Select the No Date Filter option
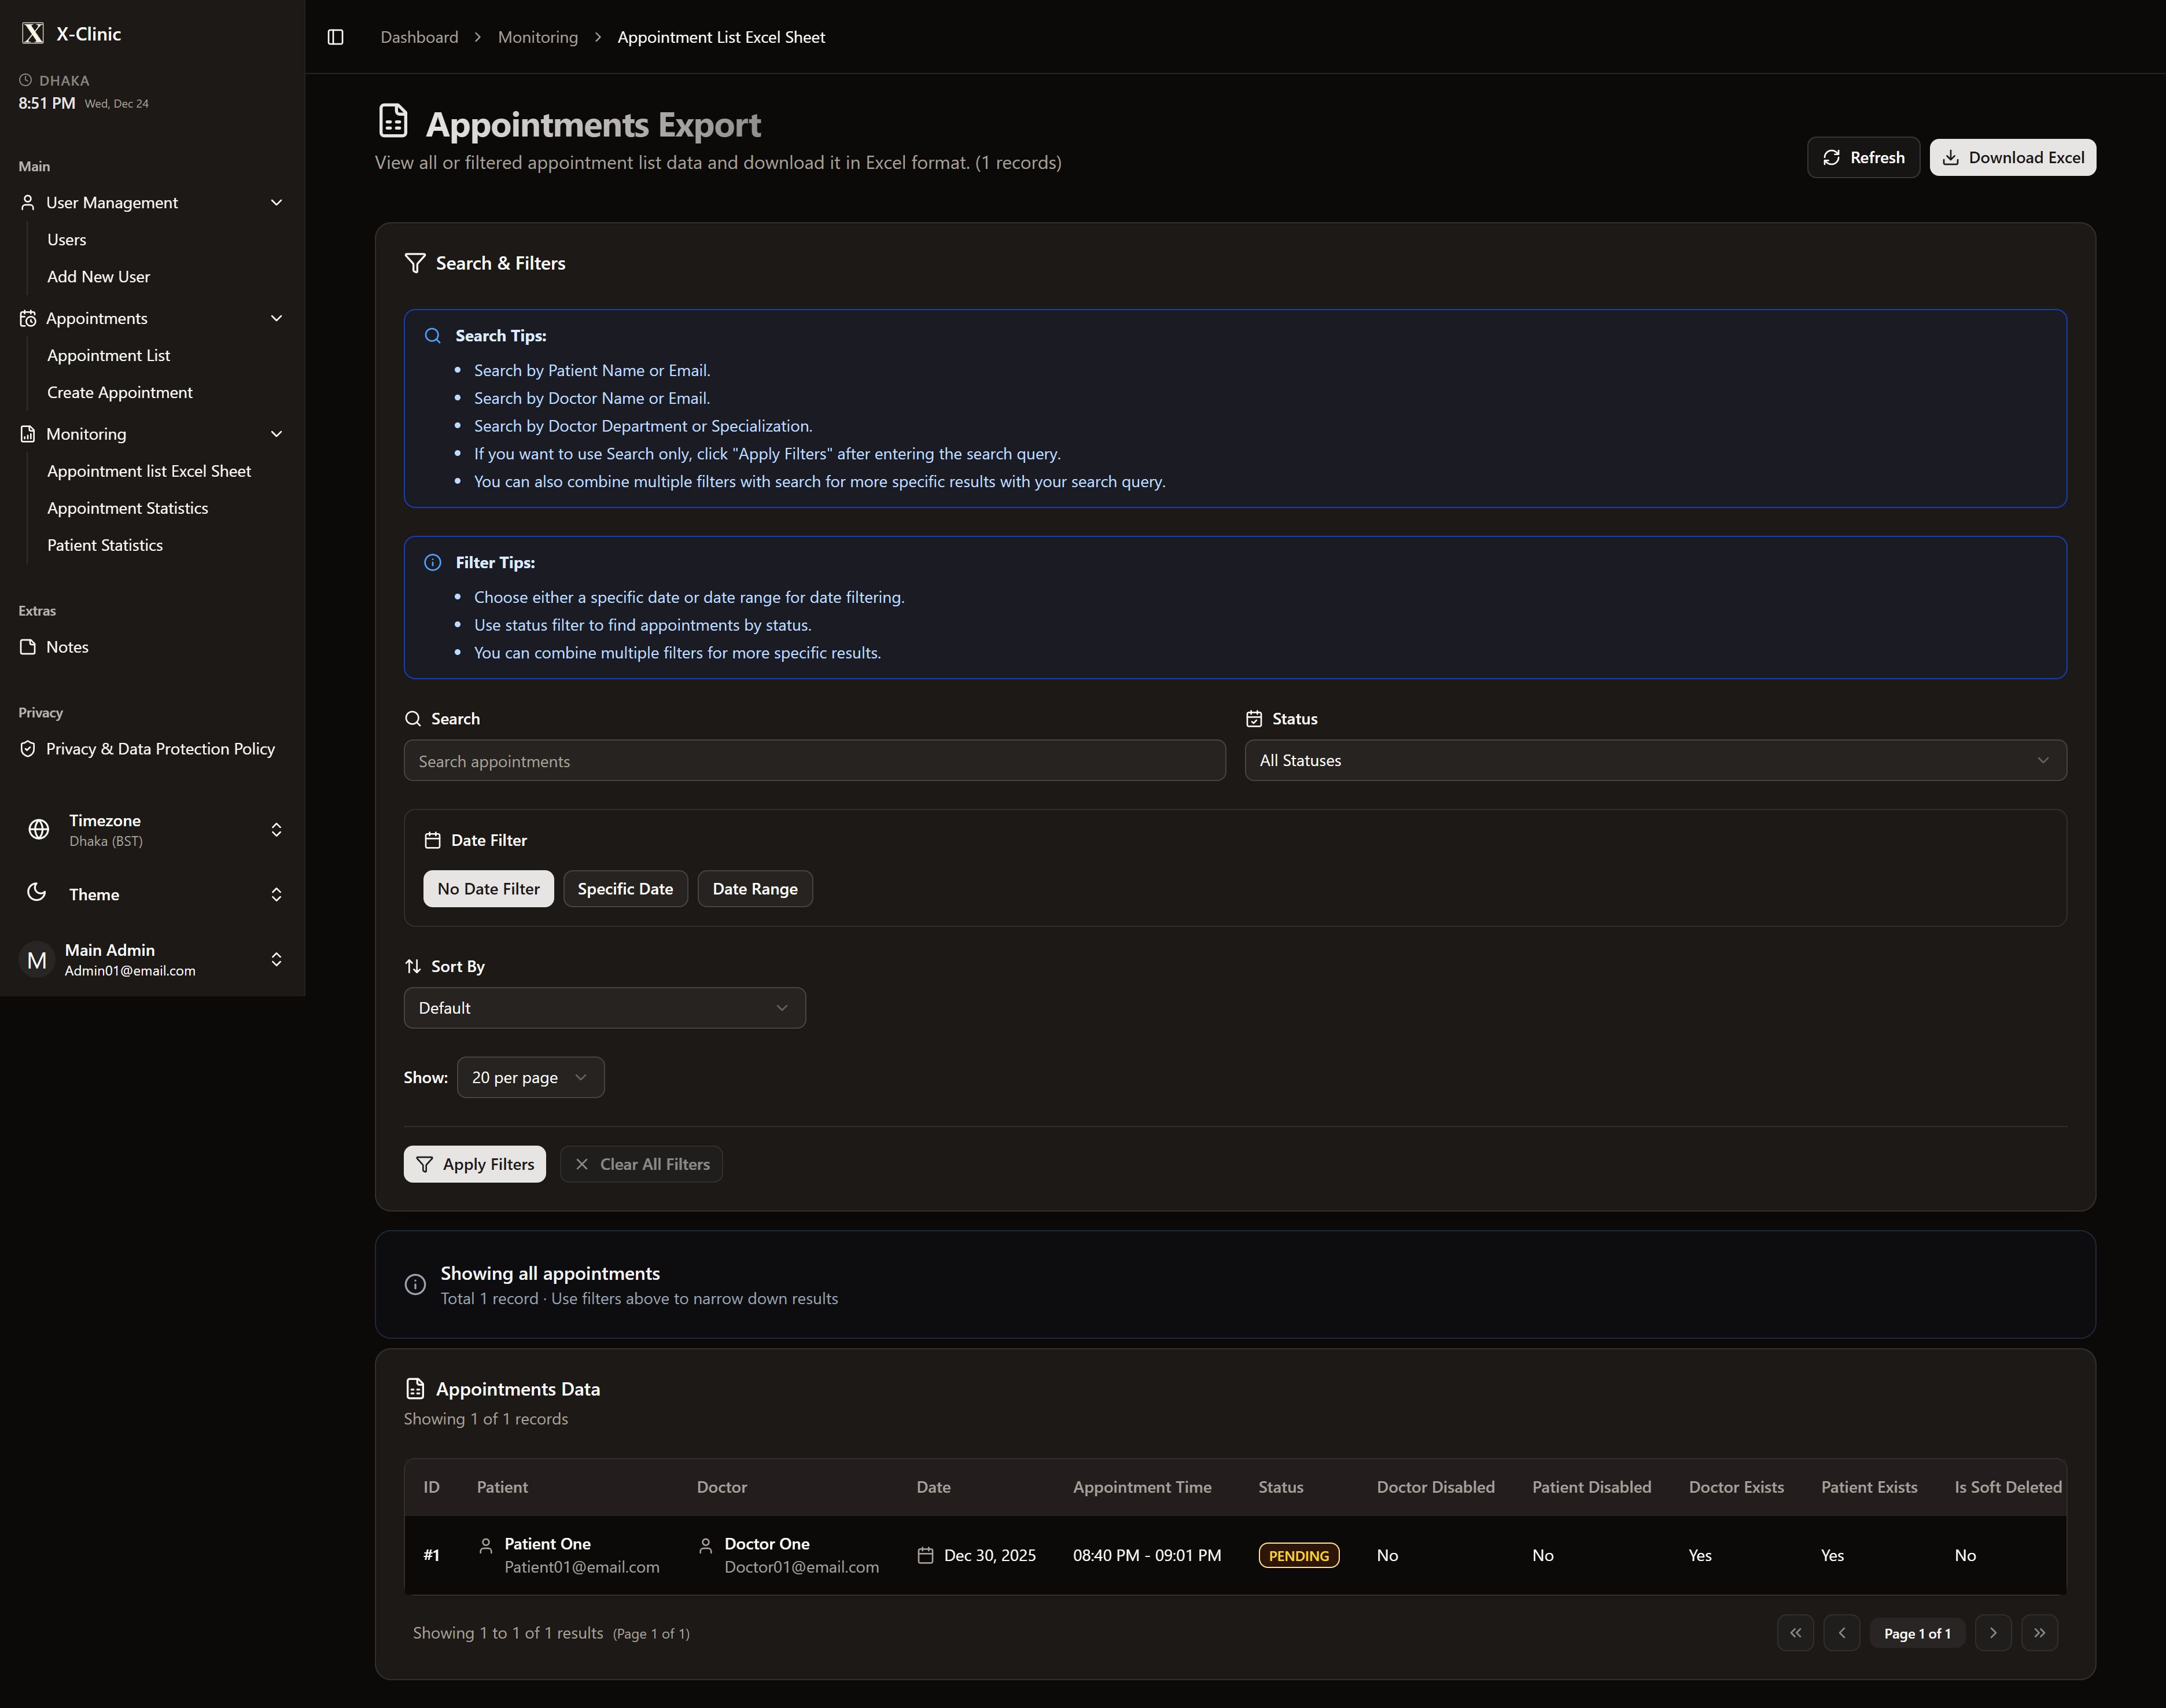 tap(488, 889)
